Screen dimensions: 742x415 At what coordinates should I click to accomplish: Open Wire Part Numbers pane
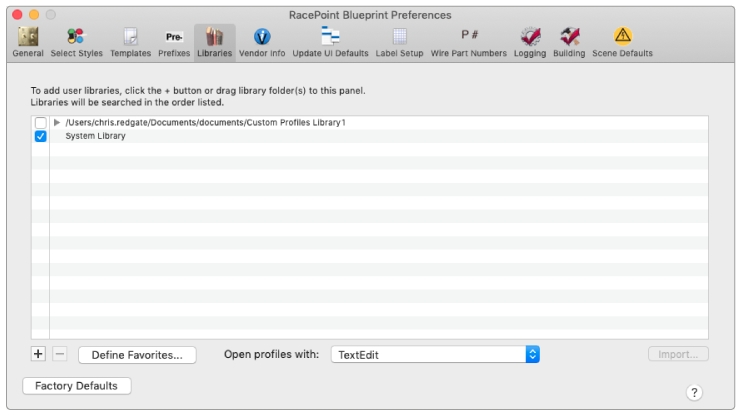468,43
